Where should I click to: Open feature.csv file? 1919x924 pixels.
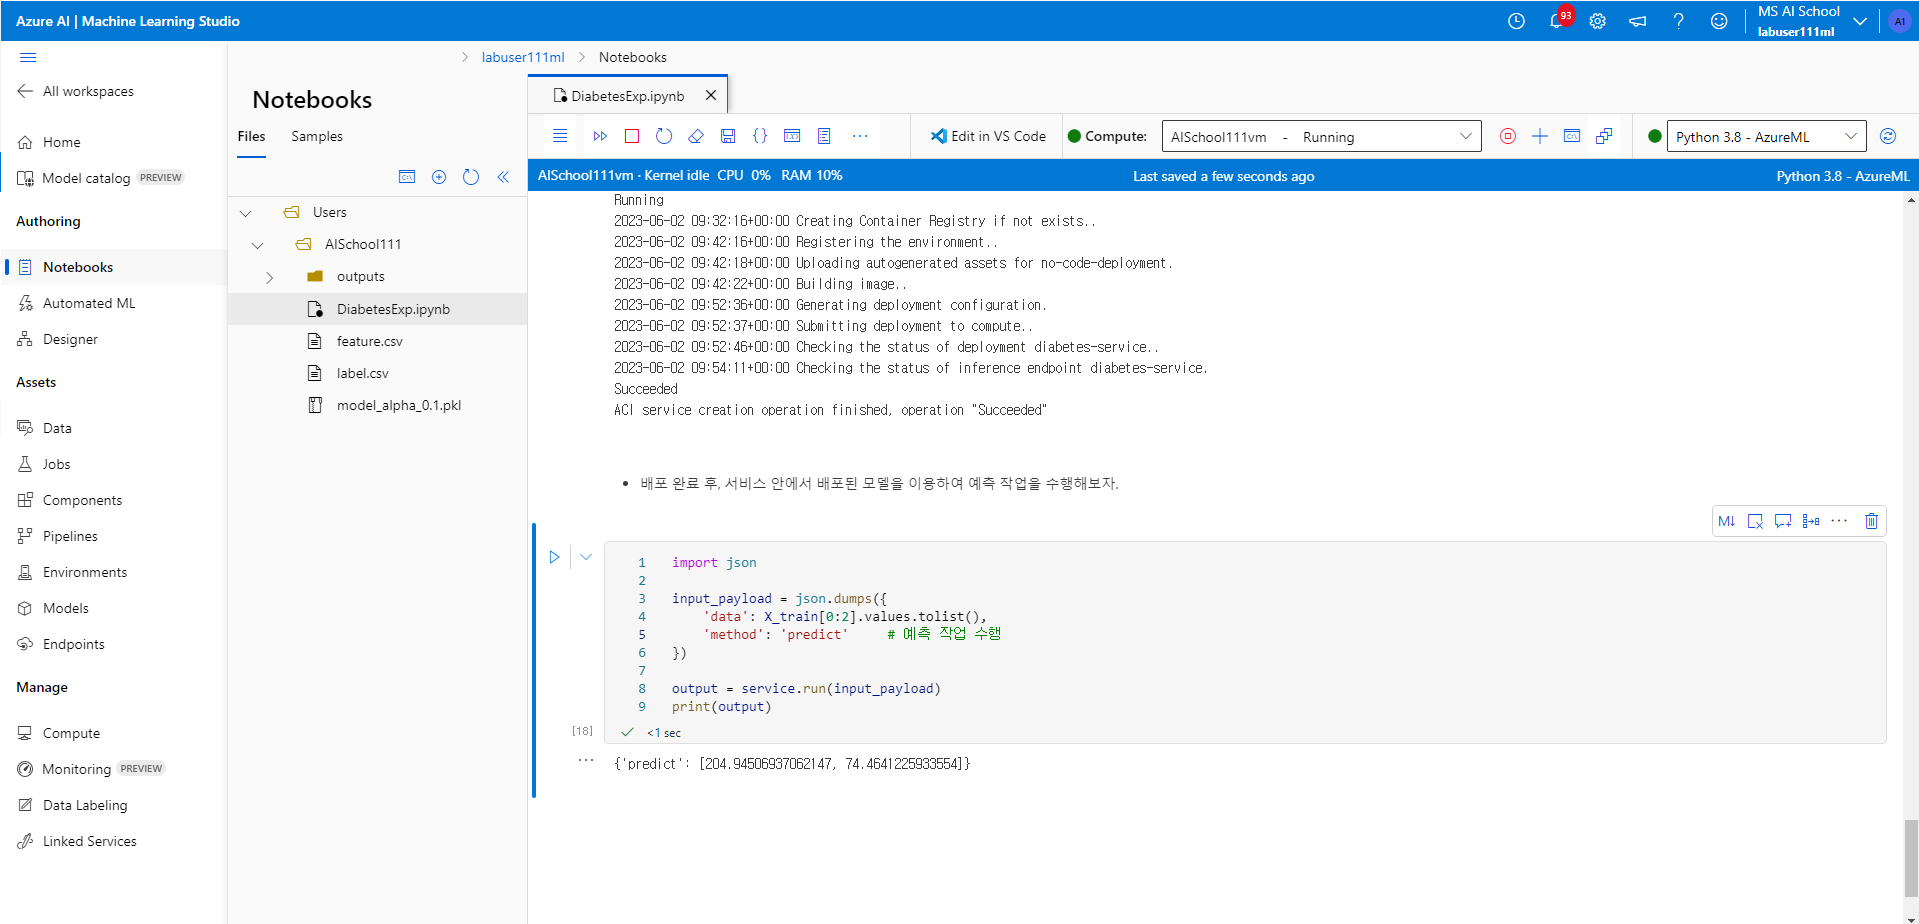(x=369, y=341)
